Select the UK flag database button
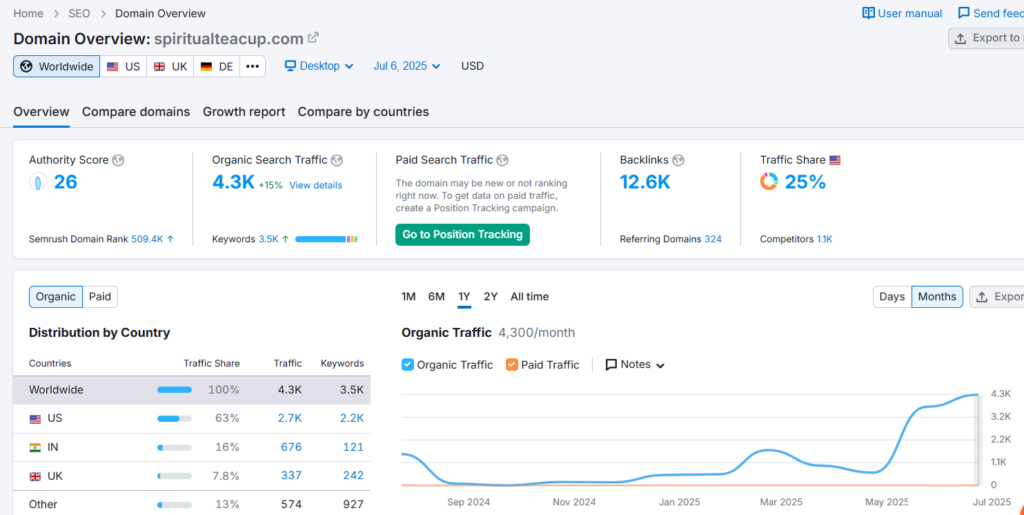 click(170, 67)
